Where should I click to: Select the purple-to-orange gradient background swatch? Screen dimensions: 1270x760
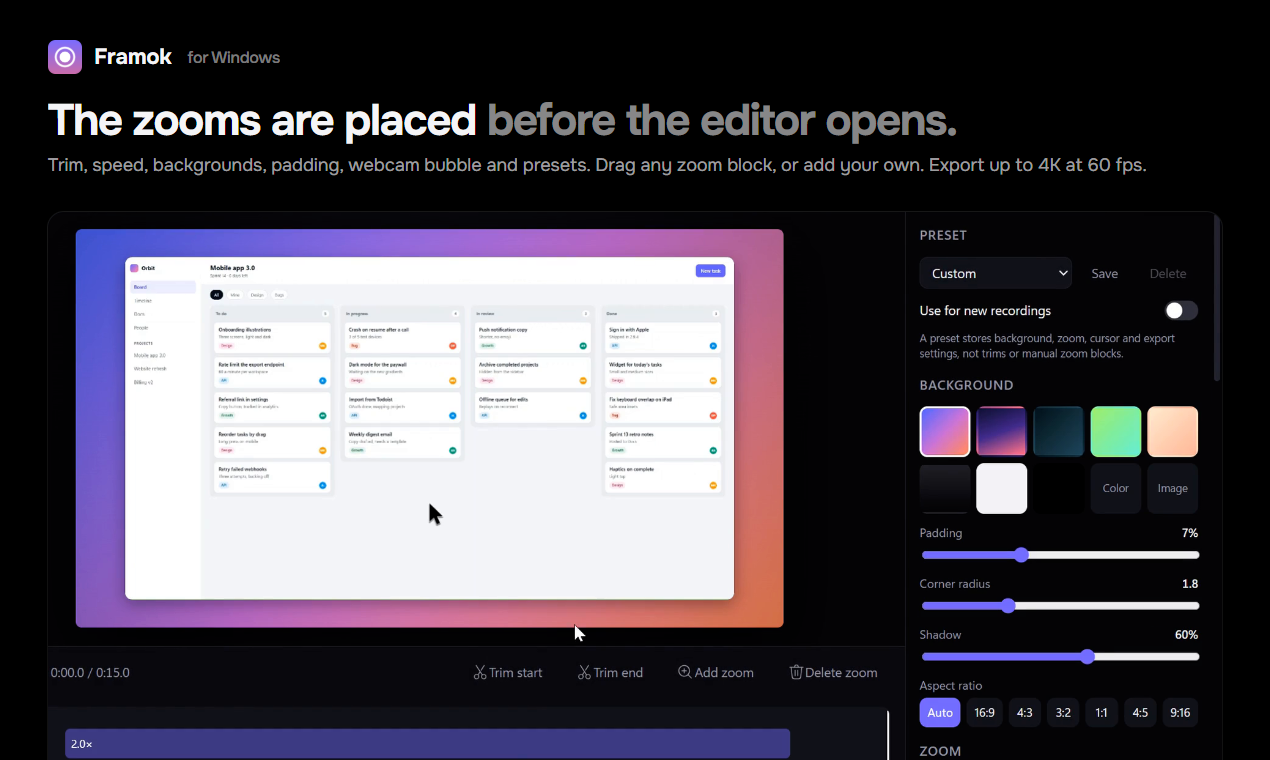945,431
